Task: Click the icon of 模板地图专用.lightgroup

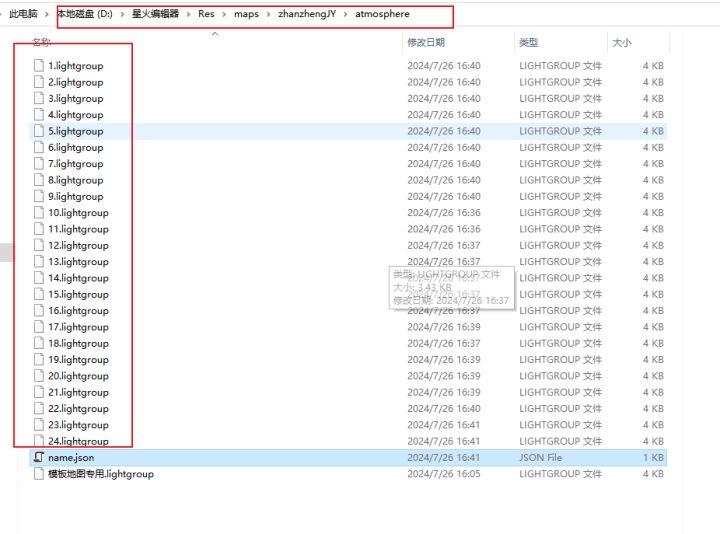Action: click(x=39, y=474)
